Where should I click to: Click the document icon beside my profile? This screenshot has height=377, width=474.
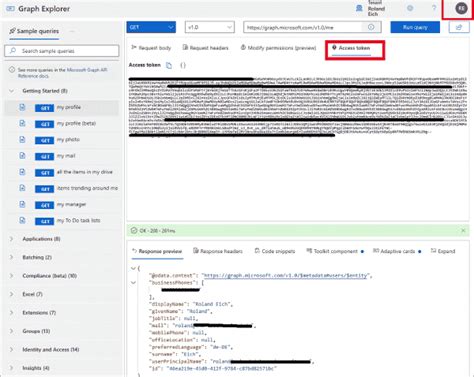[22, 107]
